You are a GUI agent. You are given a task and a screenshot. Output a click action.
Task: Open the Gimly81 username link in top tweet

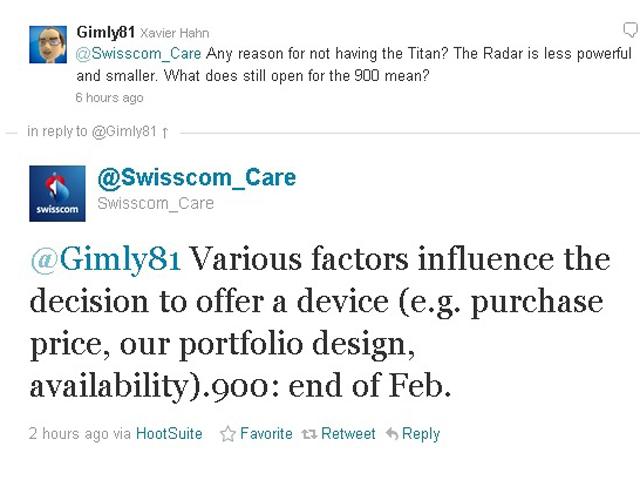105,32
